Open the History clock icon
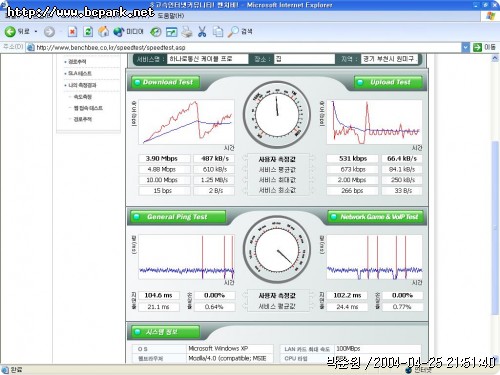Image resolution: width=500 pixels, height=375 pixels. pyautogui.click(x=156, y=32)
